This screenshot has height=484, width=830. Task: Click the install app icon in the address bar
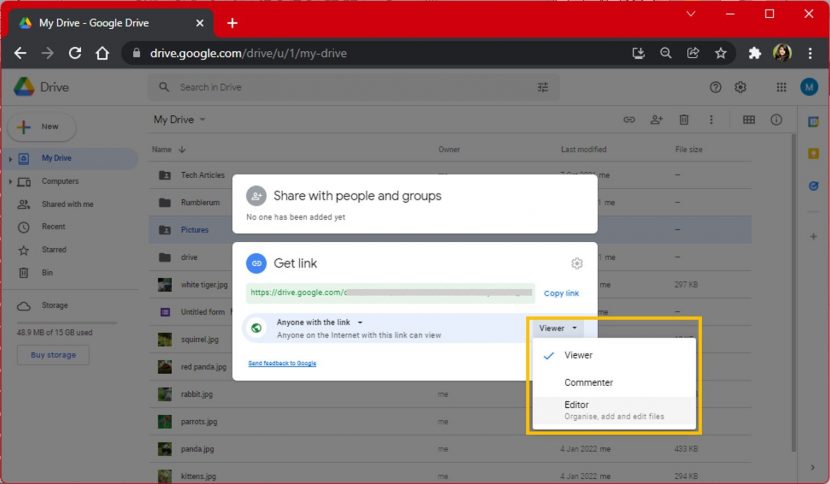coord(638,53)
